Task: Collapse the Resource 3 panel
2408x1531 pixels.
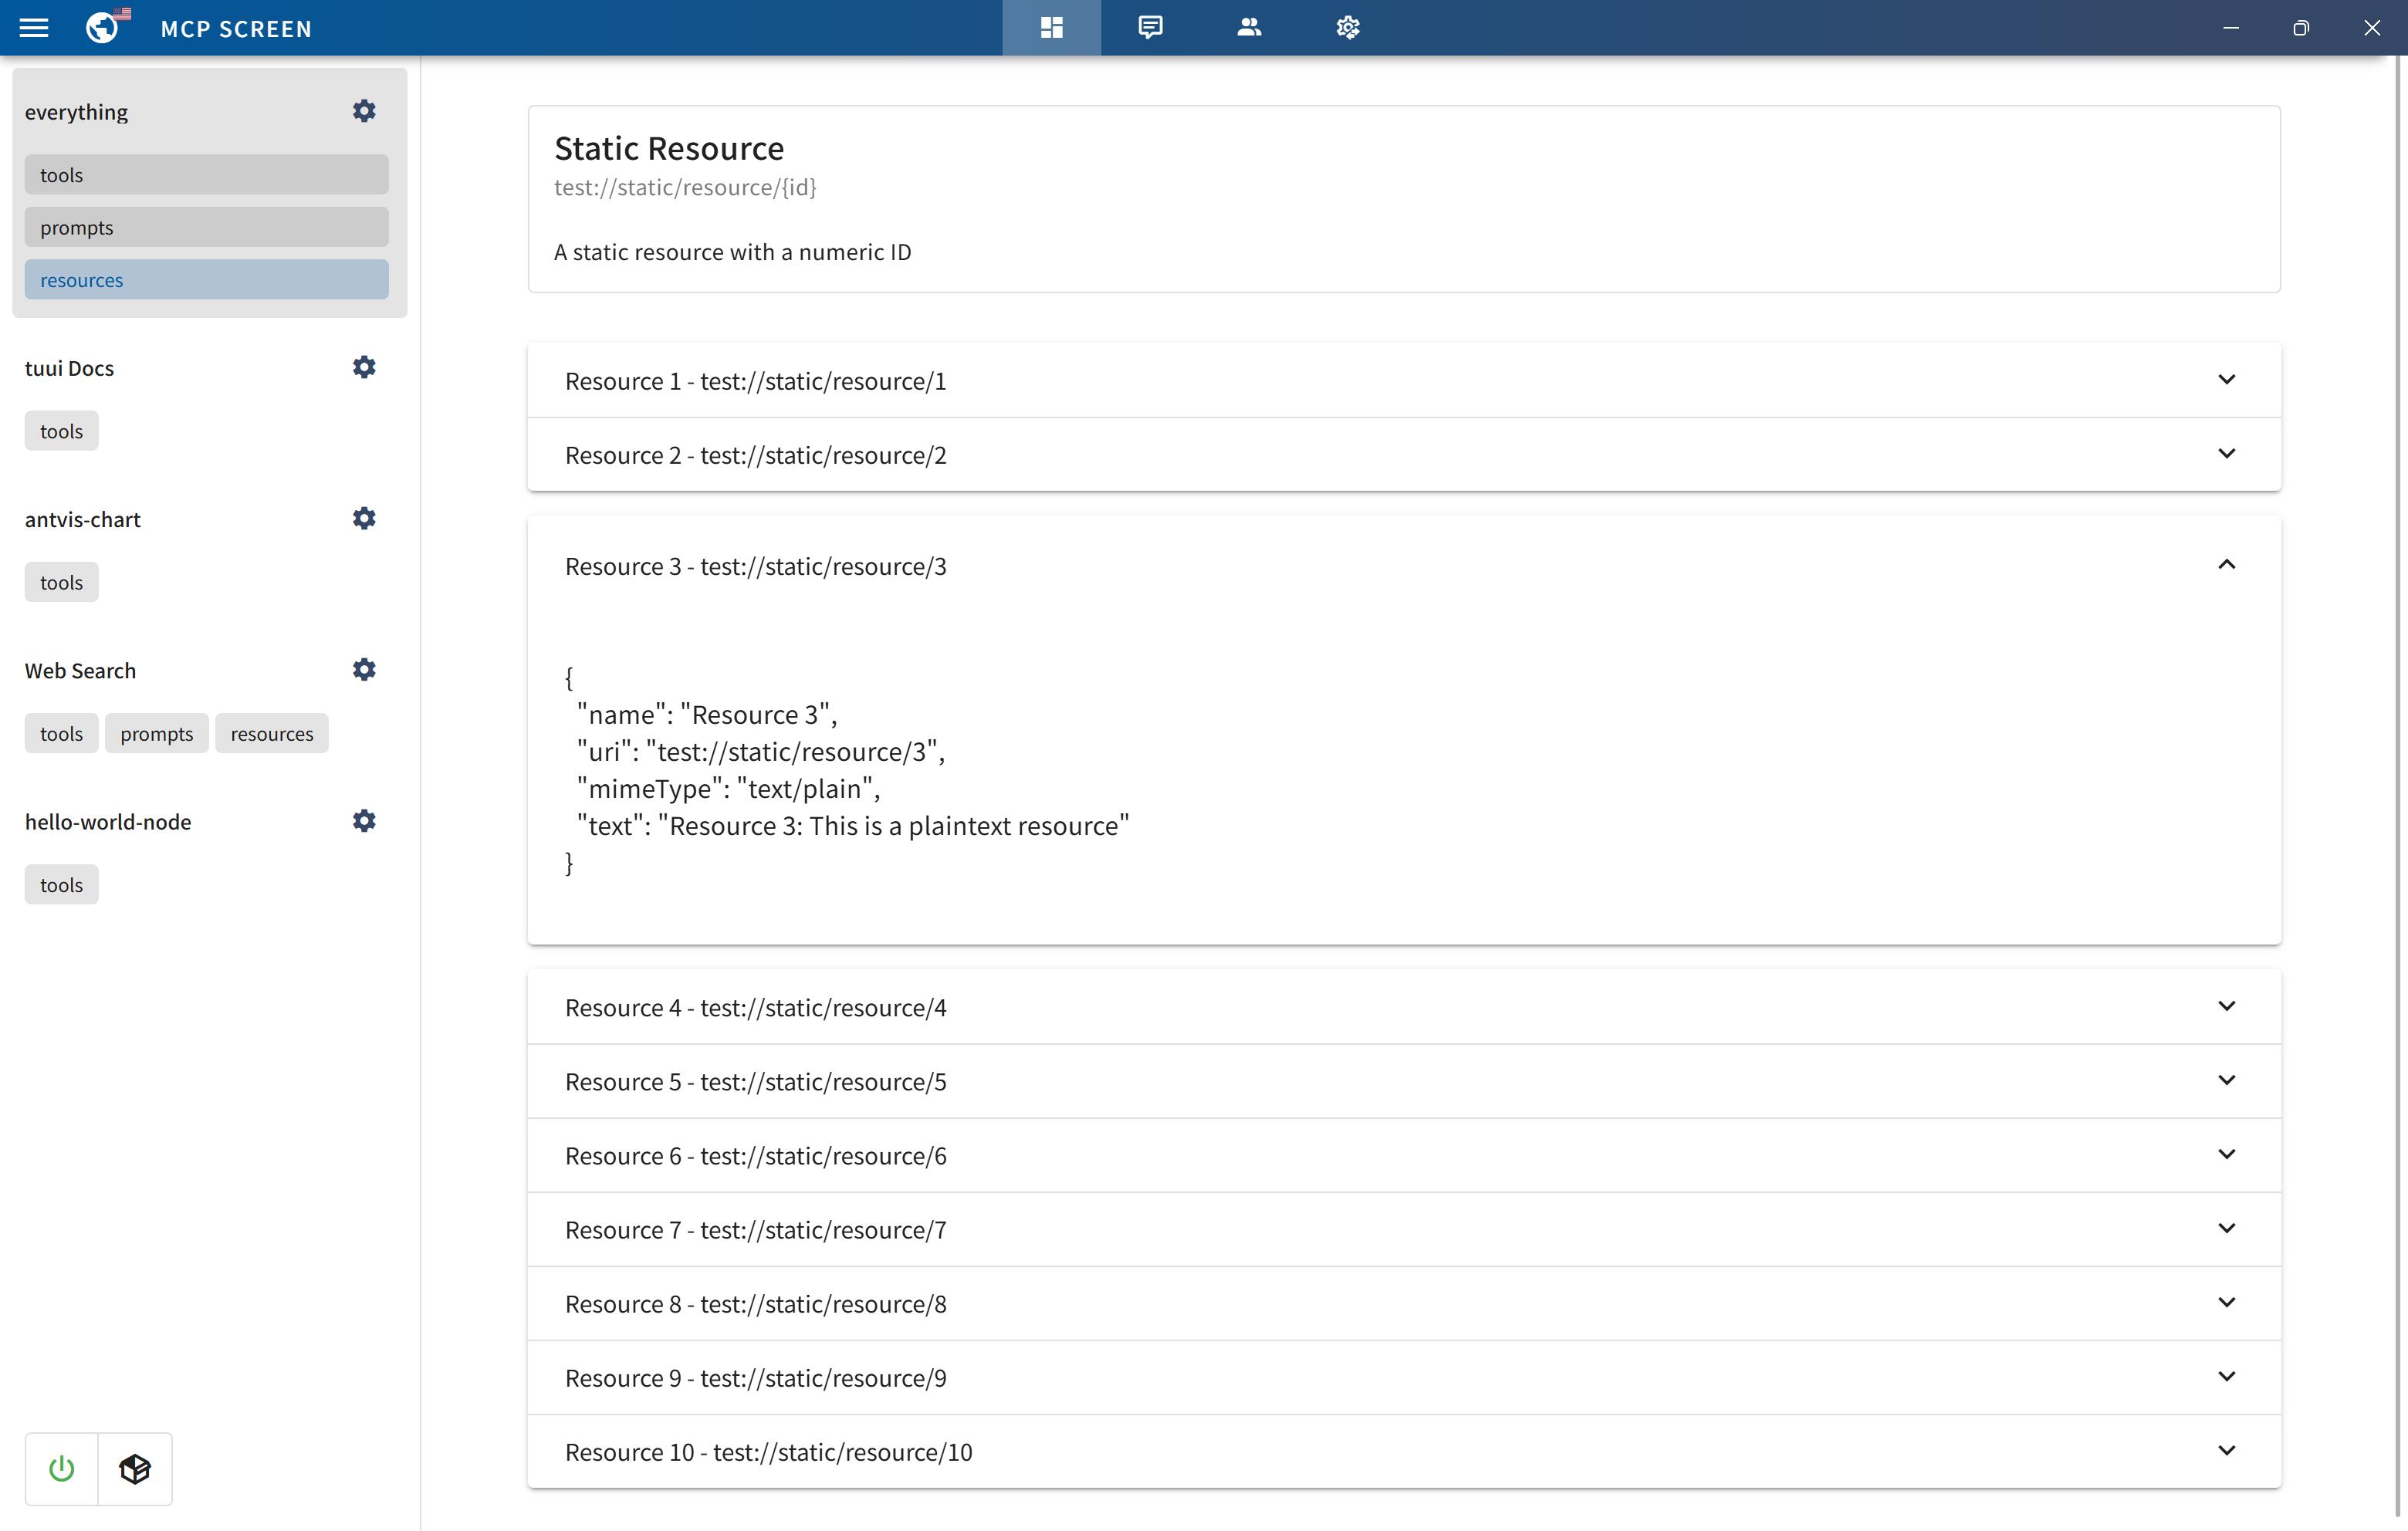Action: (x=2226, y=565)
